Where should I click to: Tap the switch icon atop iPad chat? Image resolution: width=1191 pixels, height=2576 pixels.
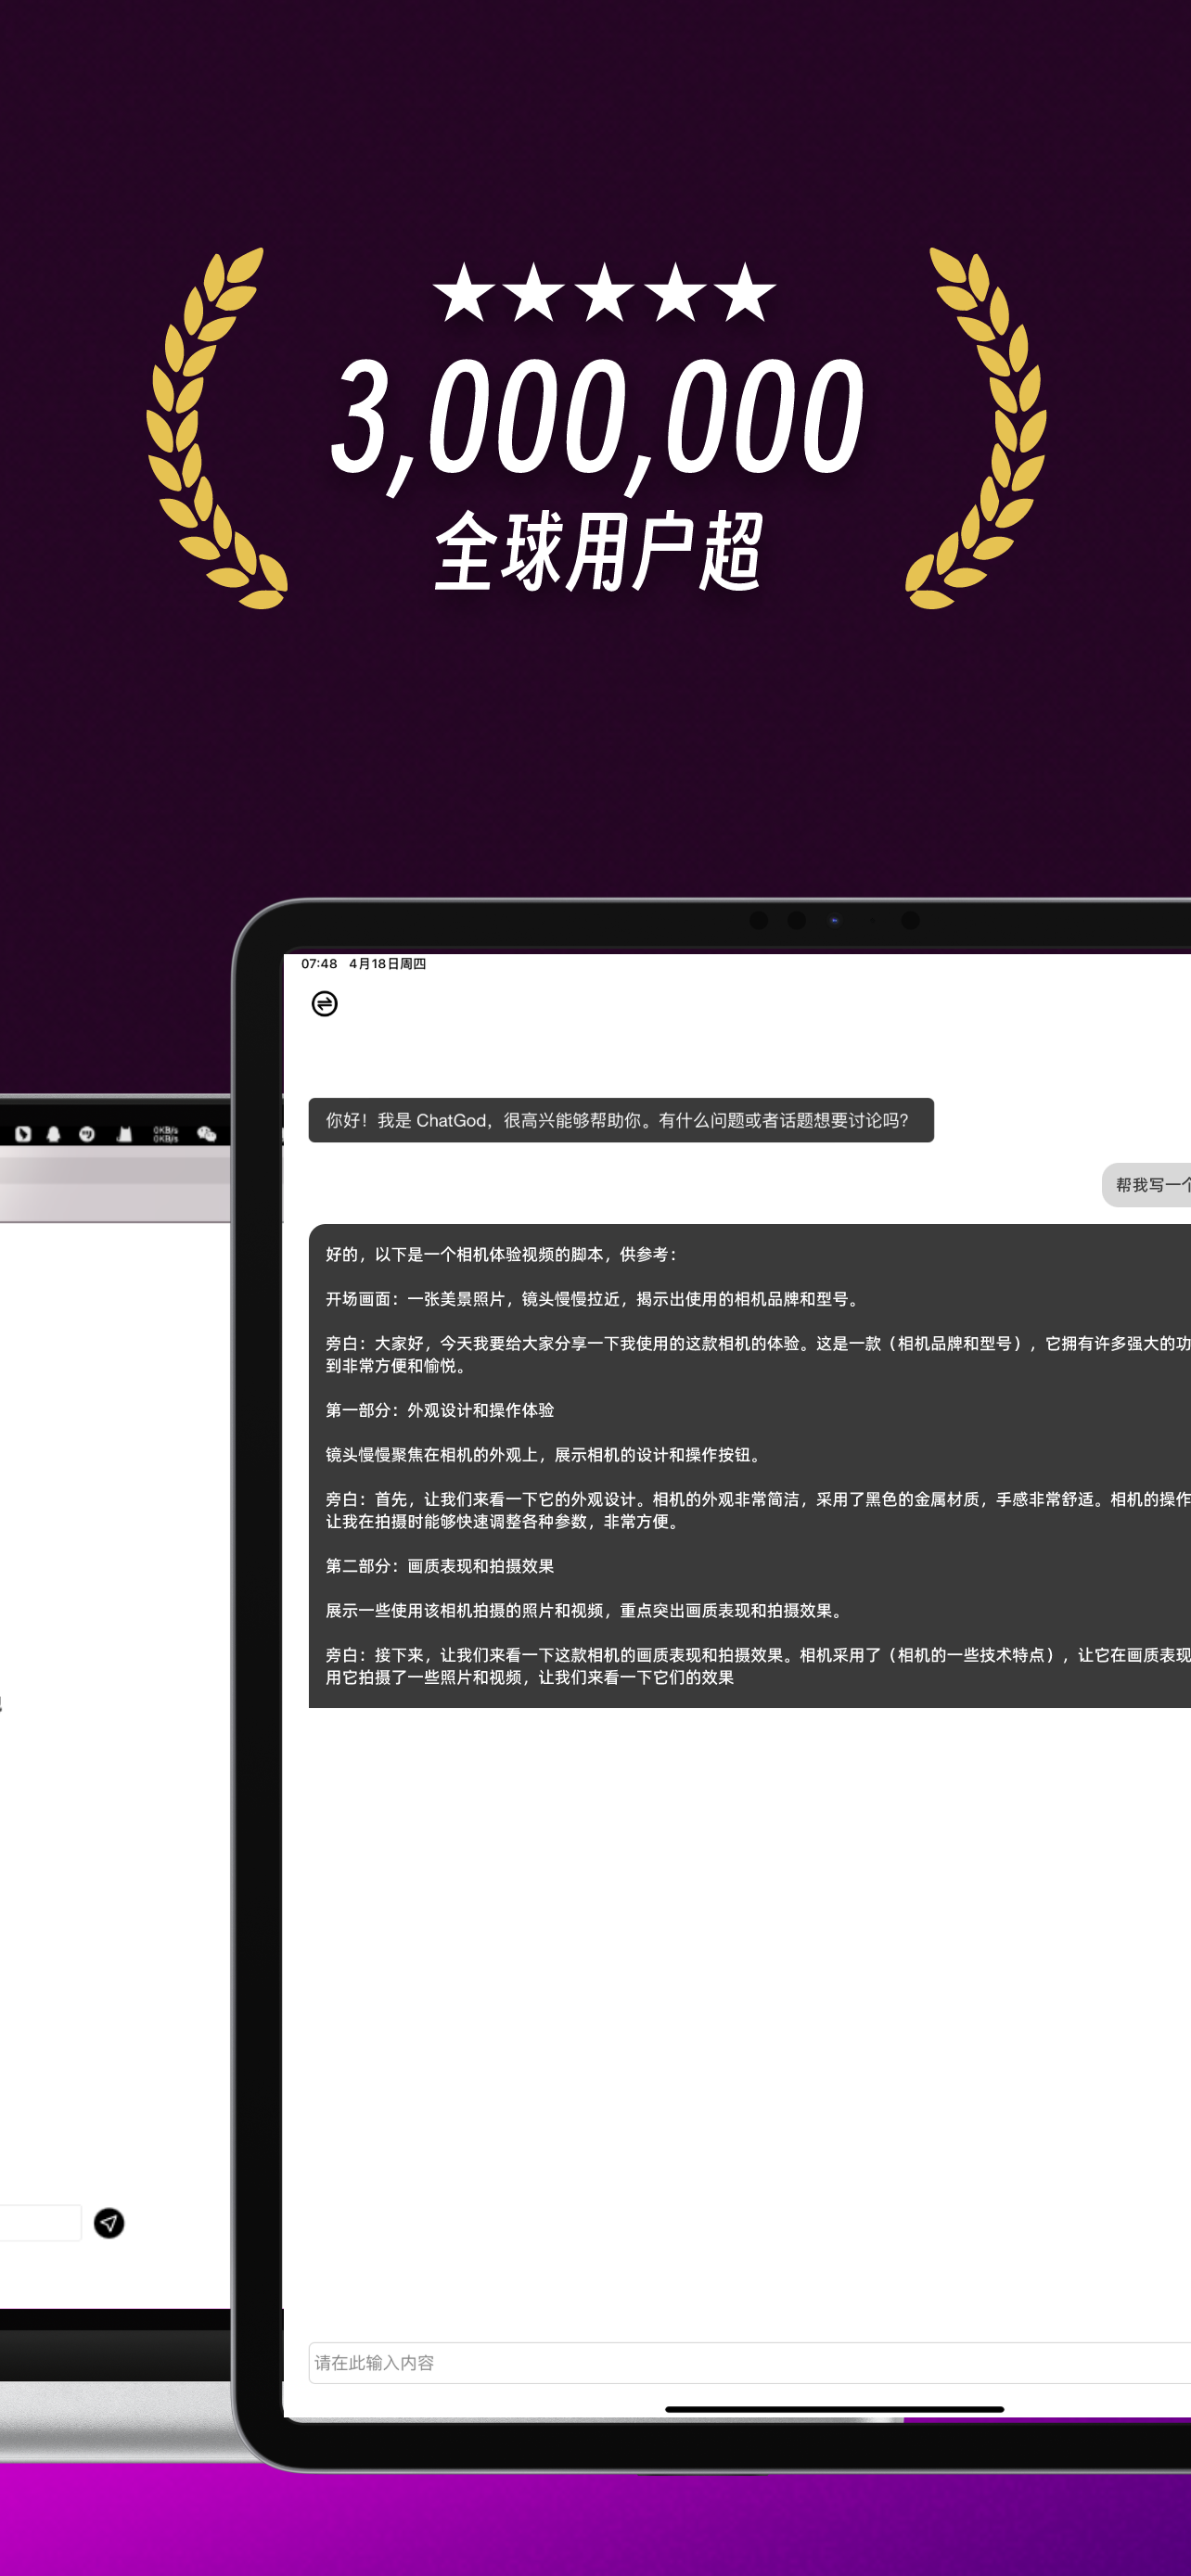[324, 1003]
